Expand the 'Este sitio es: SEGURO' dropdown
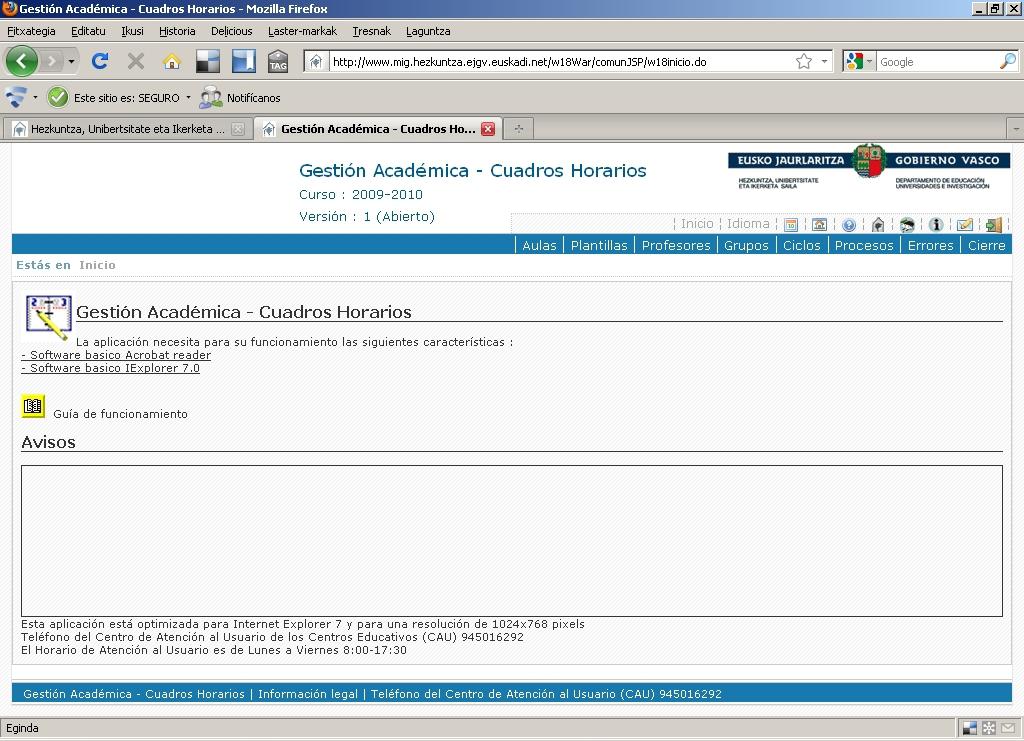1024x741 pixels. (188, 98)
